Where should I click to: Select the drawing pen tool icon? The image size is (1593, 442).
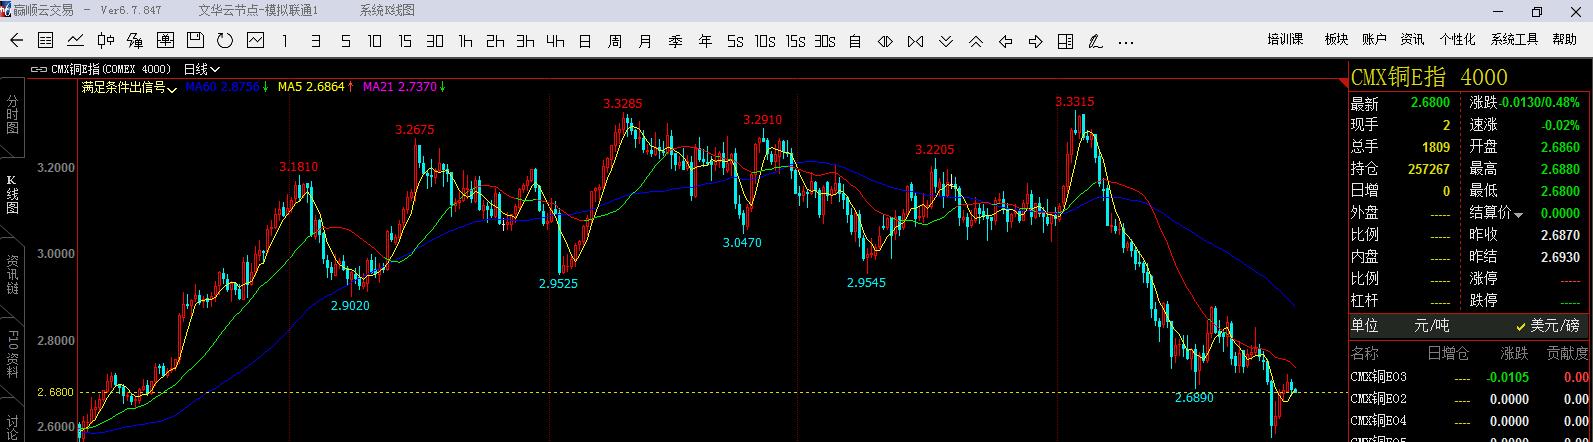click(1095, 41)
